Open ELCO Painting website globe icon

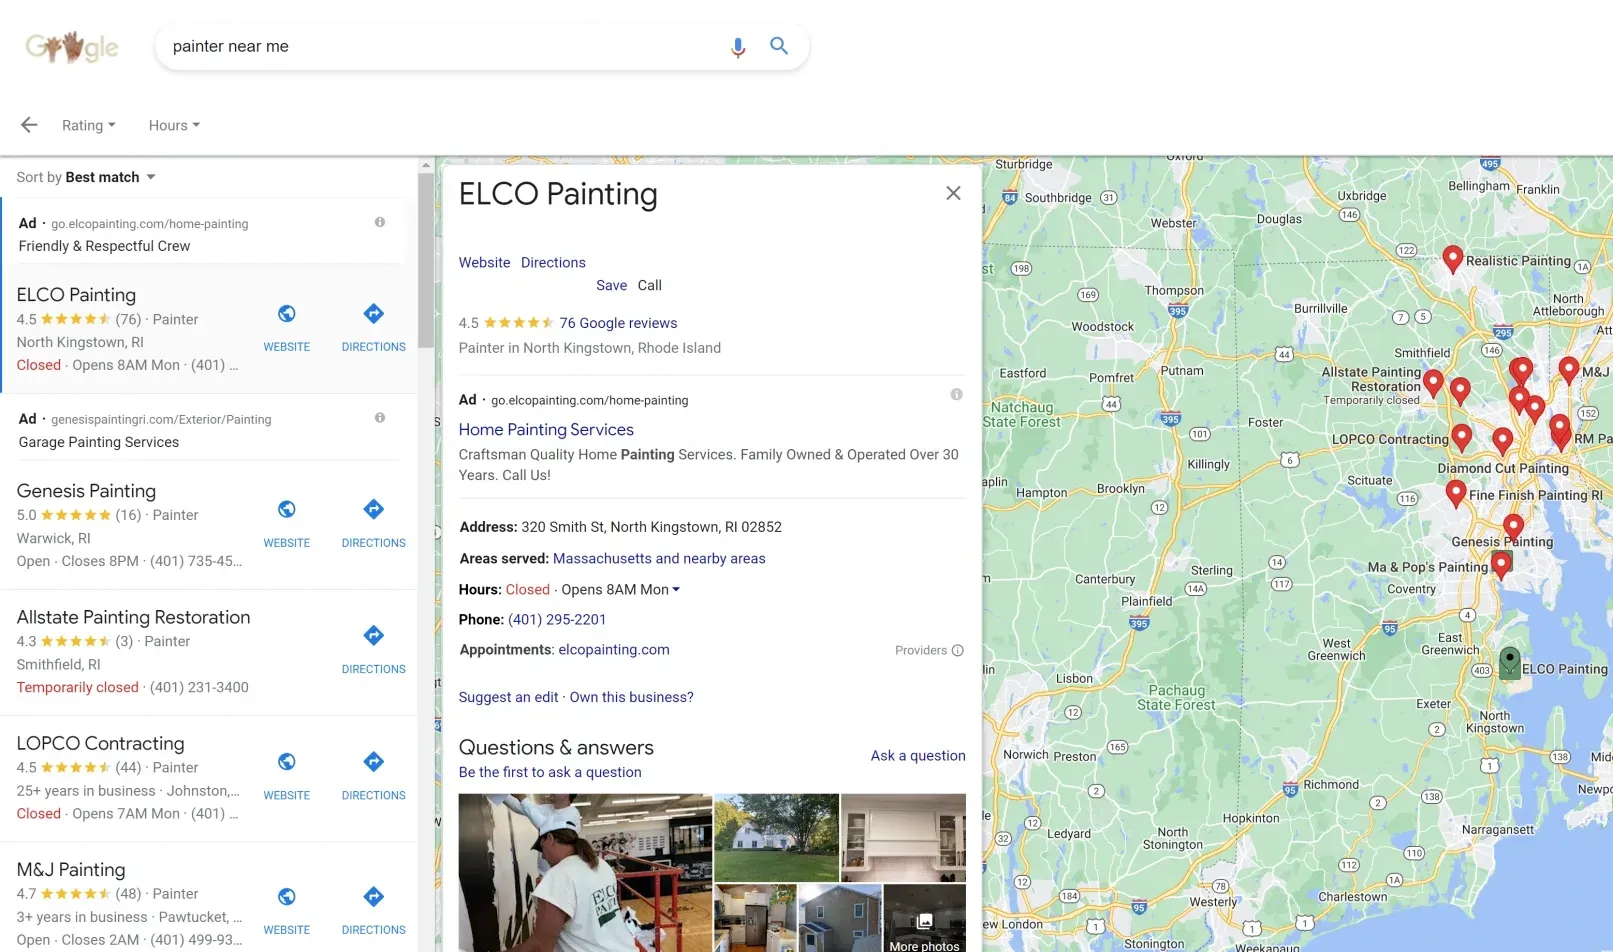click(x=287, y=314)
